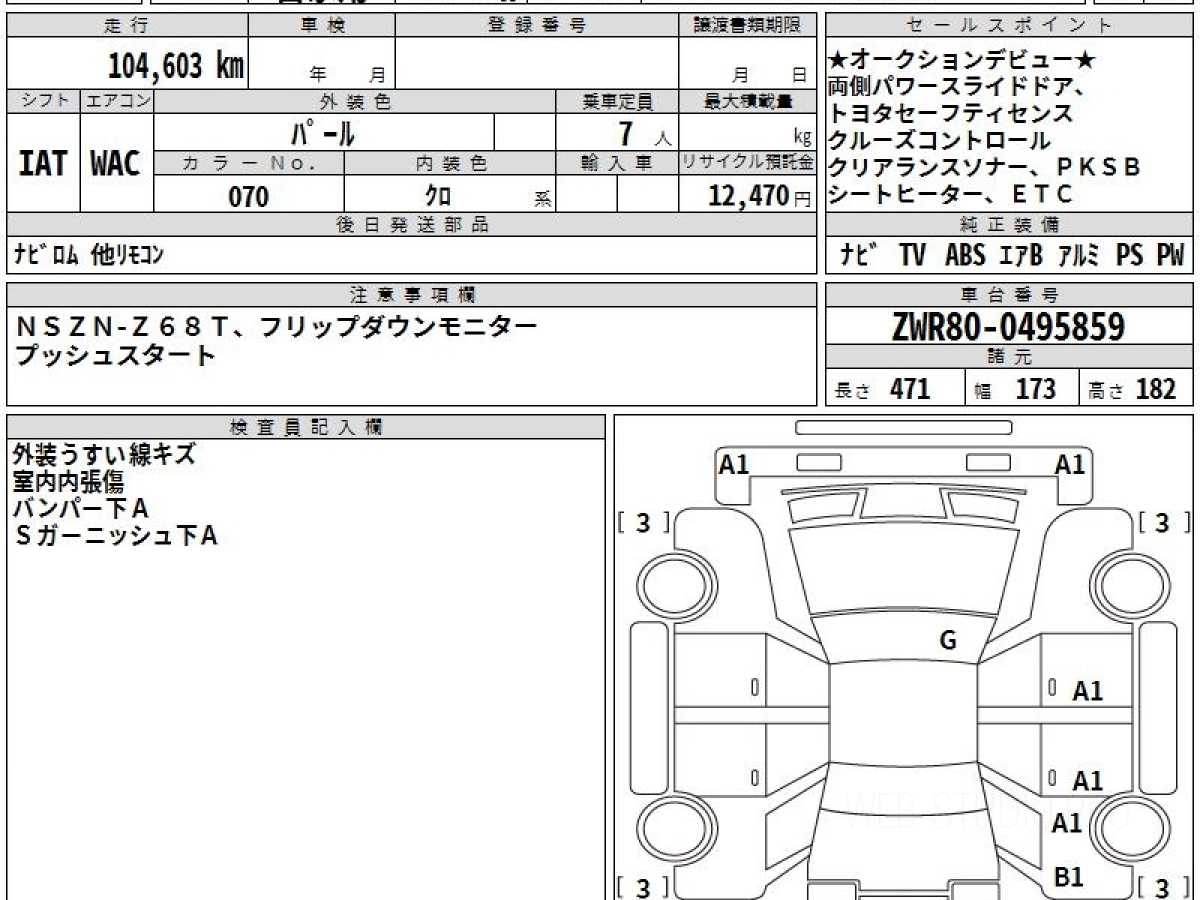Click the トヨタセーフティセンス line
Screen dimensions: 1200x900
[951, 113]
